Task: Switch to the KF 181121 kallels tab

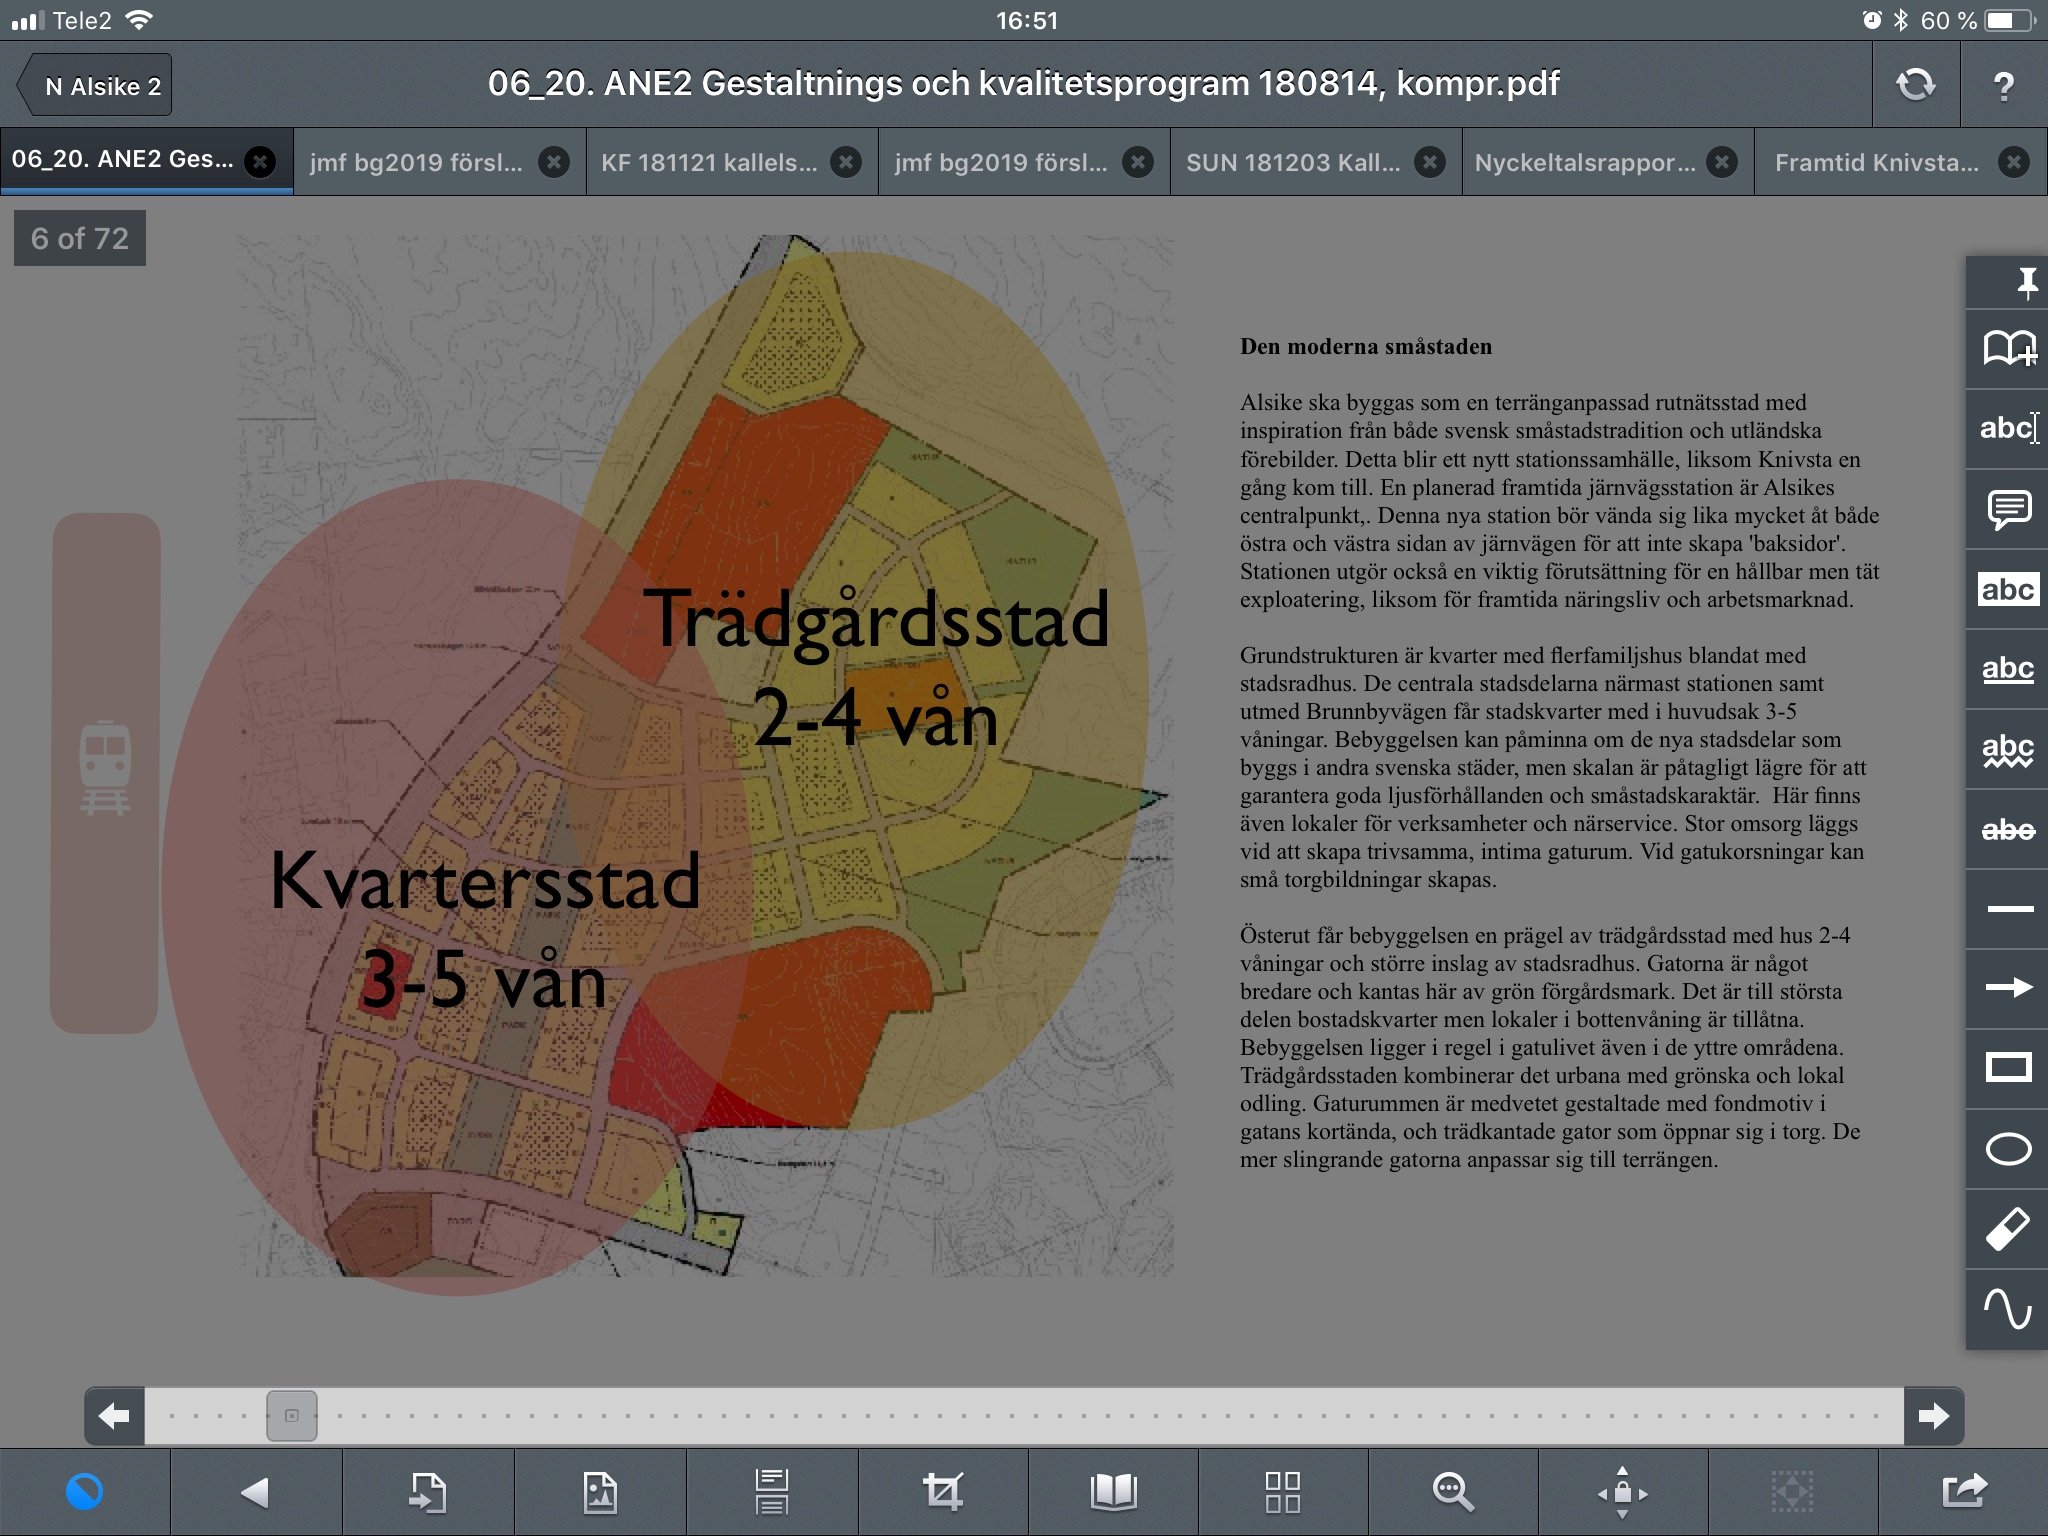Action: (x=708, y=162)
